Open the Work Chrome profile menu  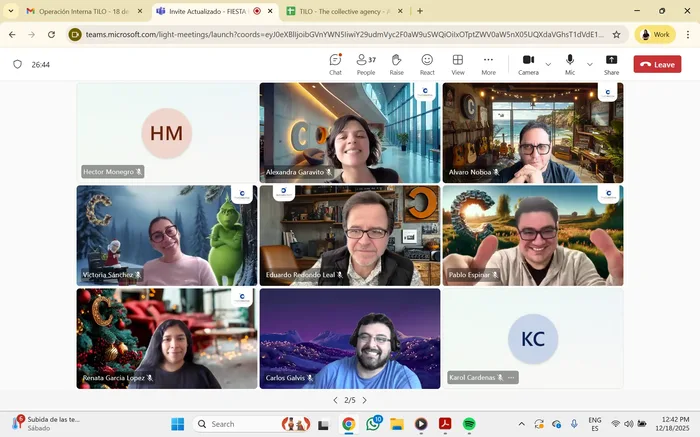tap(655, 34)
